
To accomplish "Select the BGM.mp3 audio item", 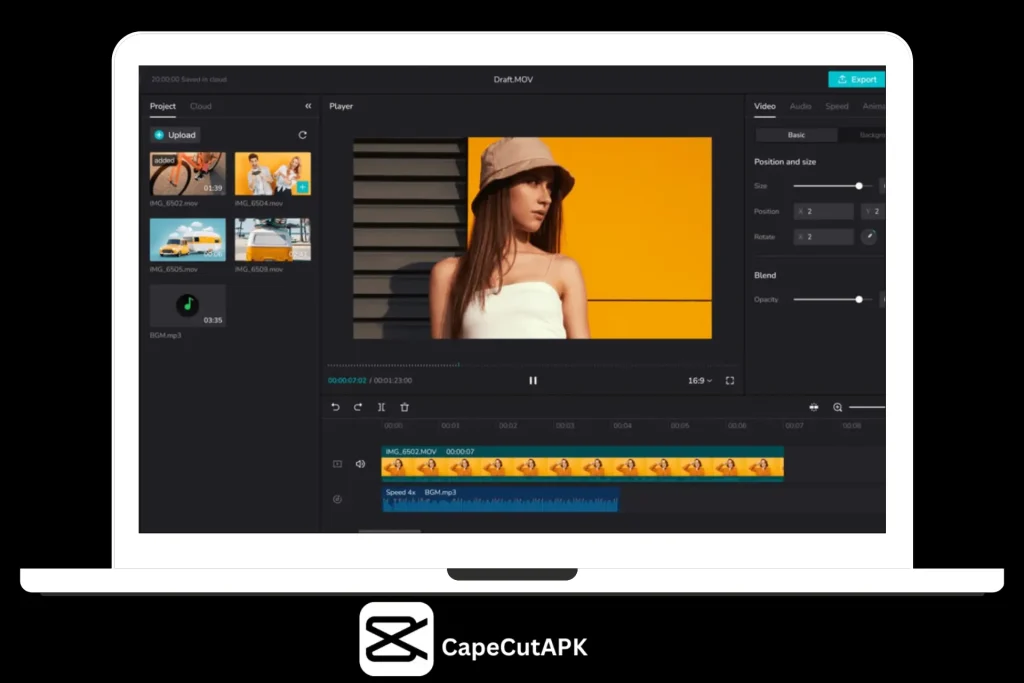I will pos(187,305).
